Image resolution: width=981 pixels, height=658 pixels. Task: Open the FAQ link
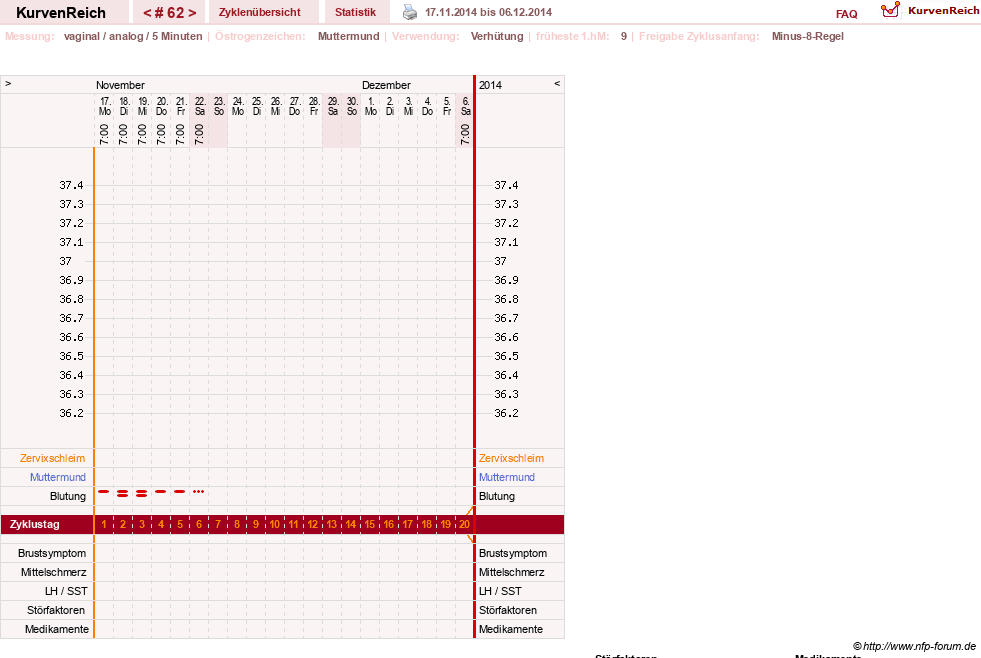pyautogui.click(x=846, y=14)
